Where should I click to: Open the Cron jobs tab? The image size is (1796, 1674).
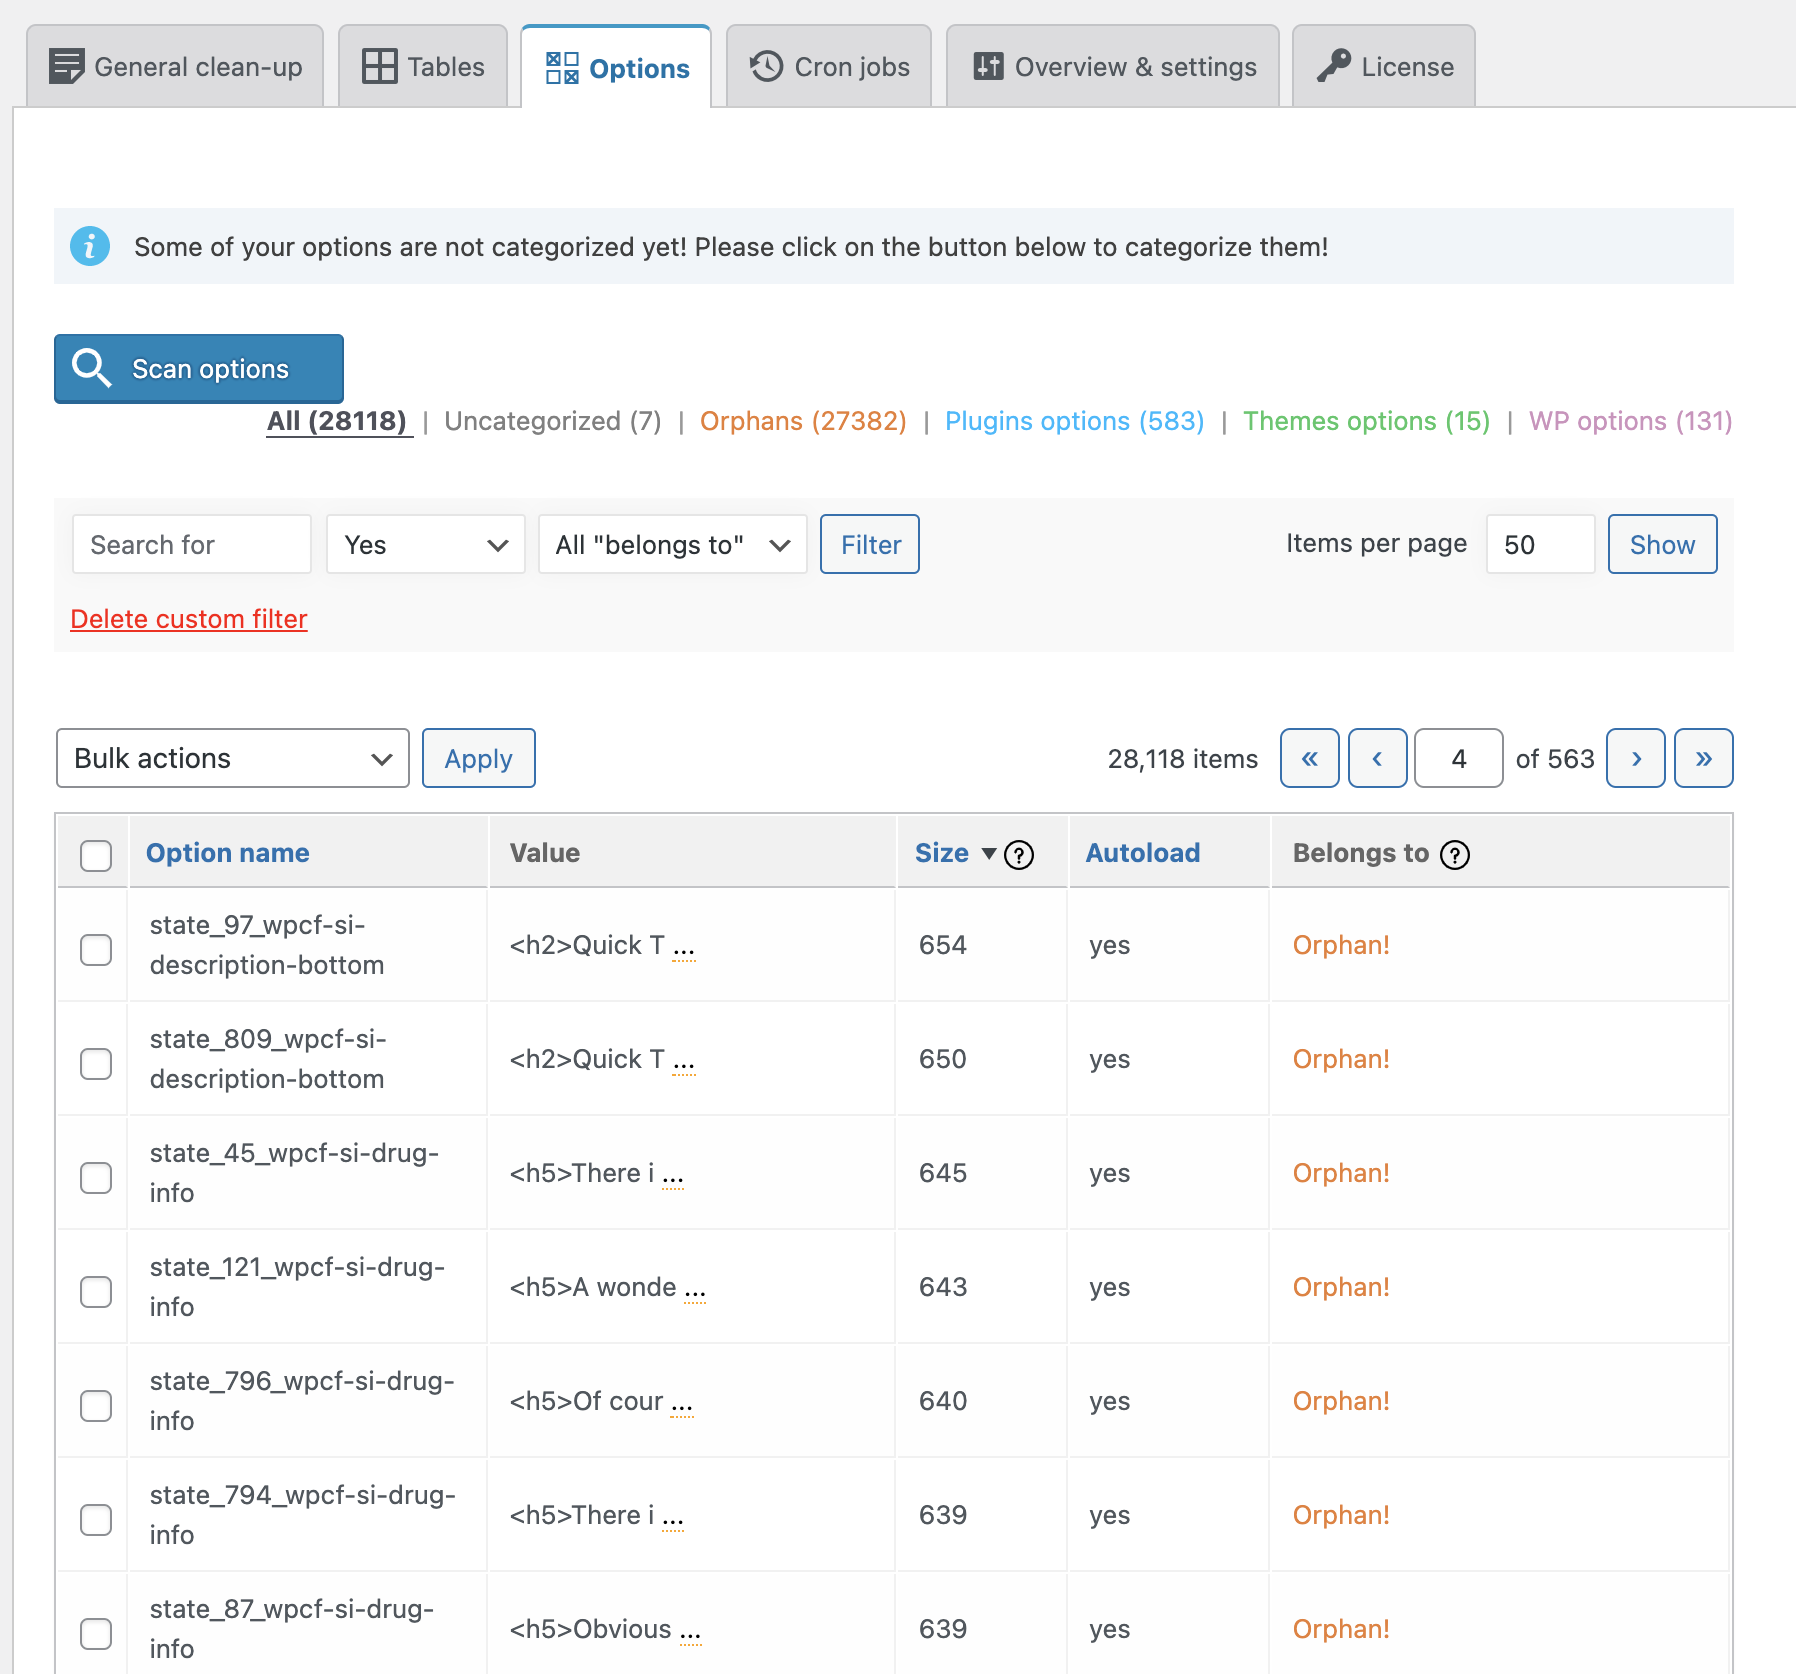829,66
